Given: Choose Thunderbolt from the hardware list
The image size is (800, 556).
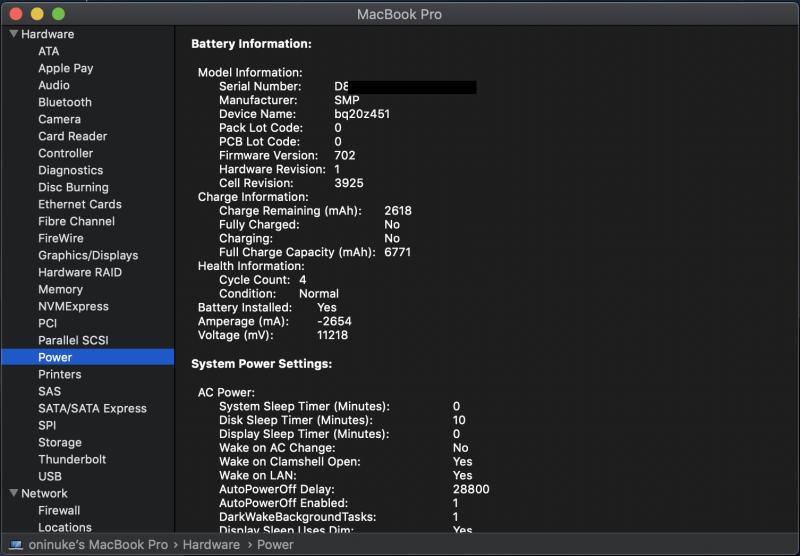Looking at the screenshot, I should pos(72,459).
